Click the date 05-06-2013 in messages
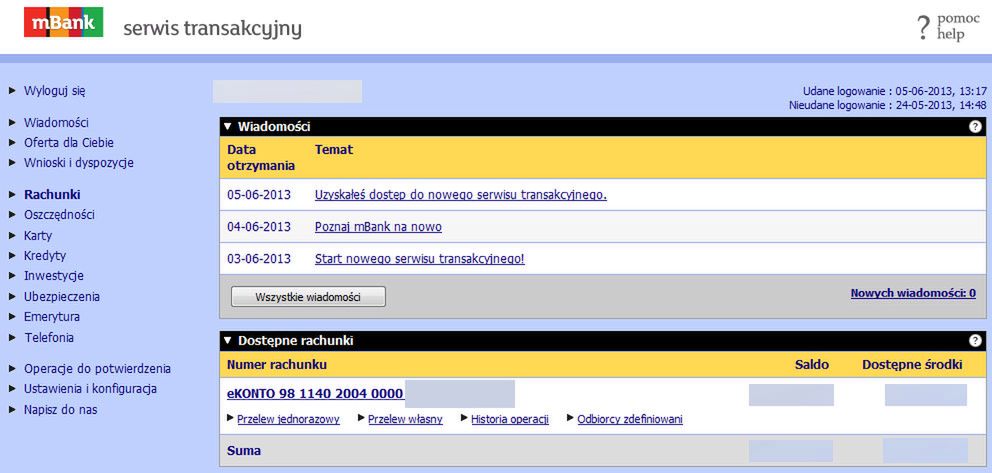The width and height of the screenshot is (992, 473). coord(259,195)
